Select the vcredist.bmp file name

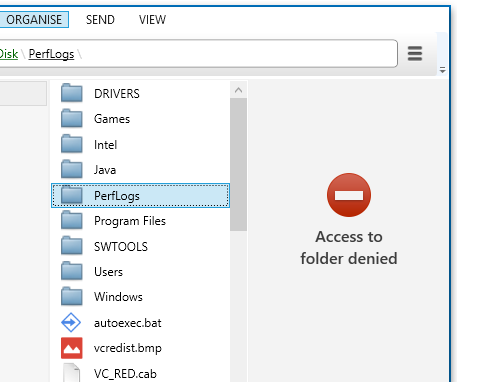click(128, 348)
